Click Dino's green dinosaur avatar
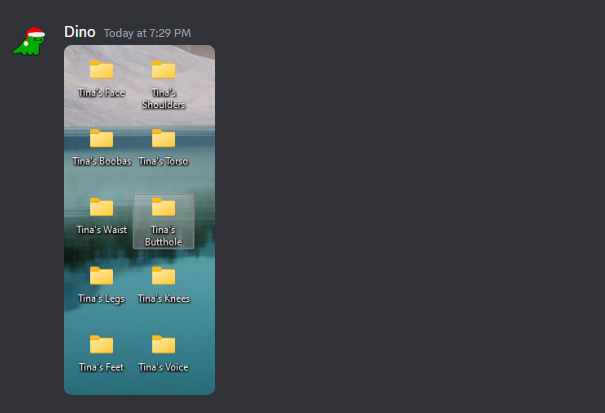 (29, 41)
